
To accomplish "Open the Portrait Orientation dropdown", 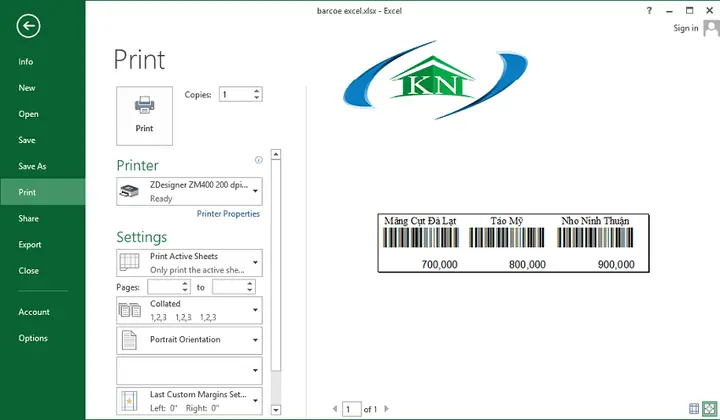I will click(x=189, y=340).
